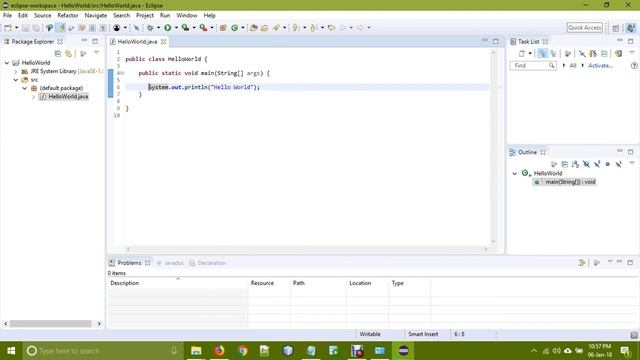This screenshot has width=640, height=360.
Task: Click the Debug bug icon
Action: (150, 28)
